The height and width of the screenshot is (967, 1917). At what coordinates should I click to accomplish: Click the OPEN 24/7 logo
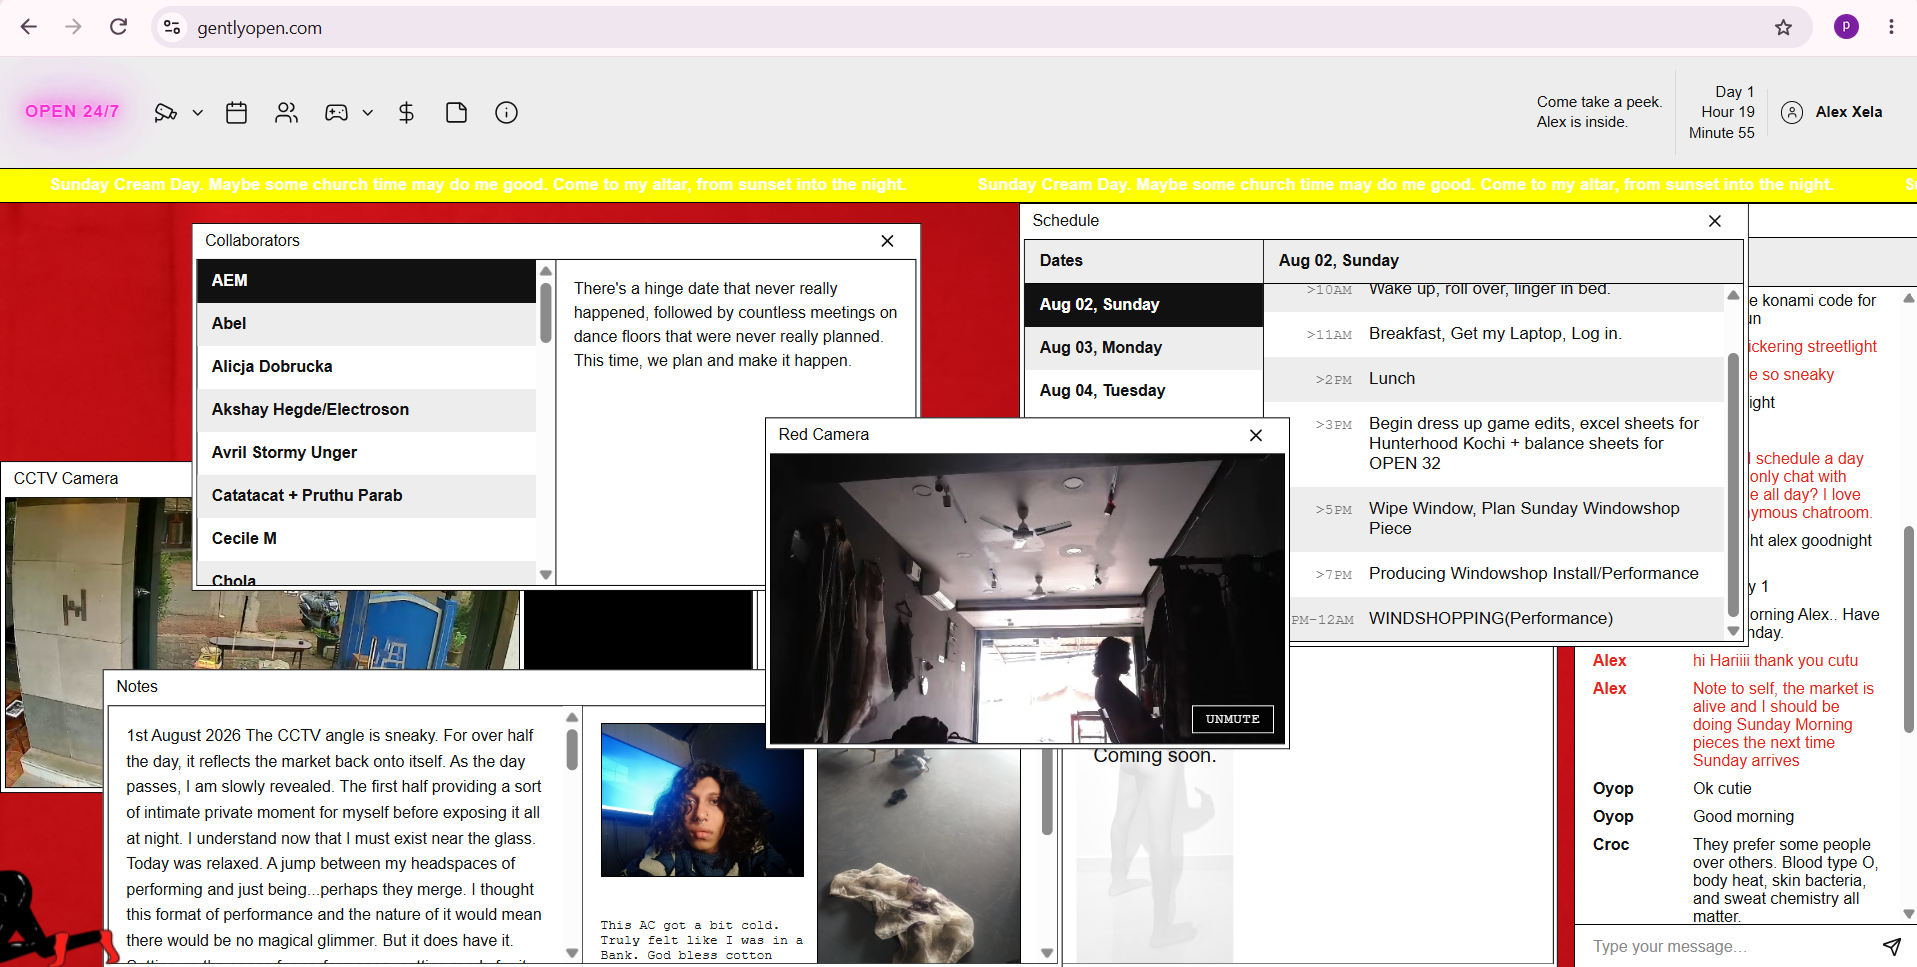coord(72,111)
